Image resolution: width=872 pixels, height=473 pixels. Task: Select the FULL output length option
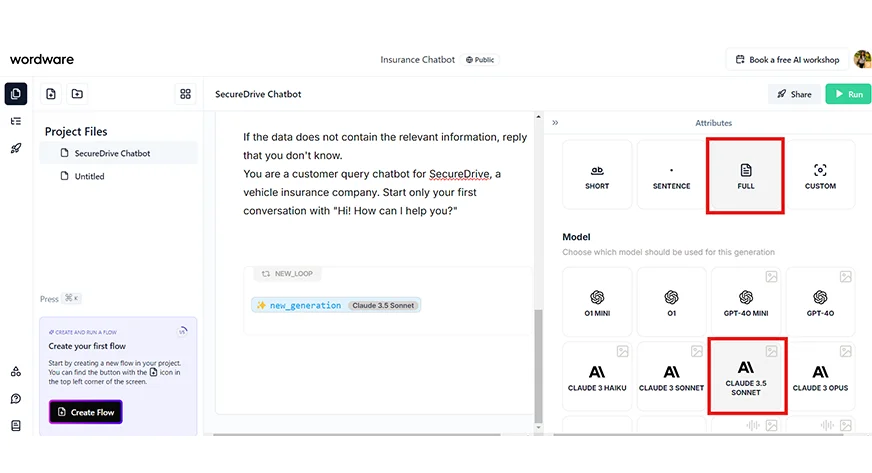(745, 176)
